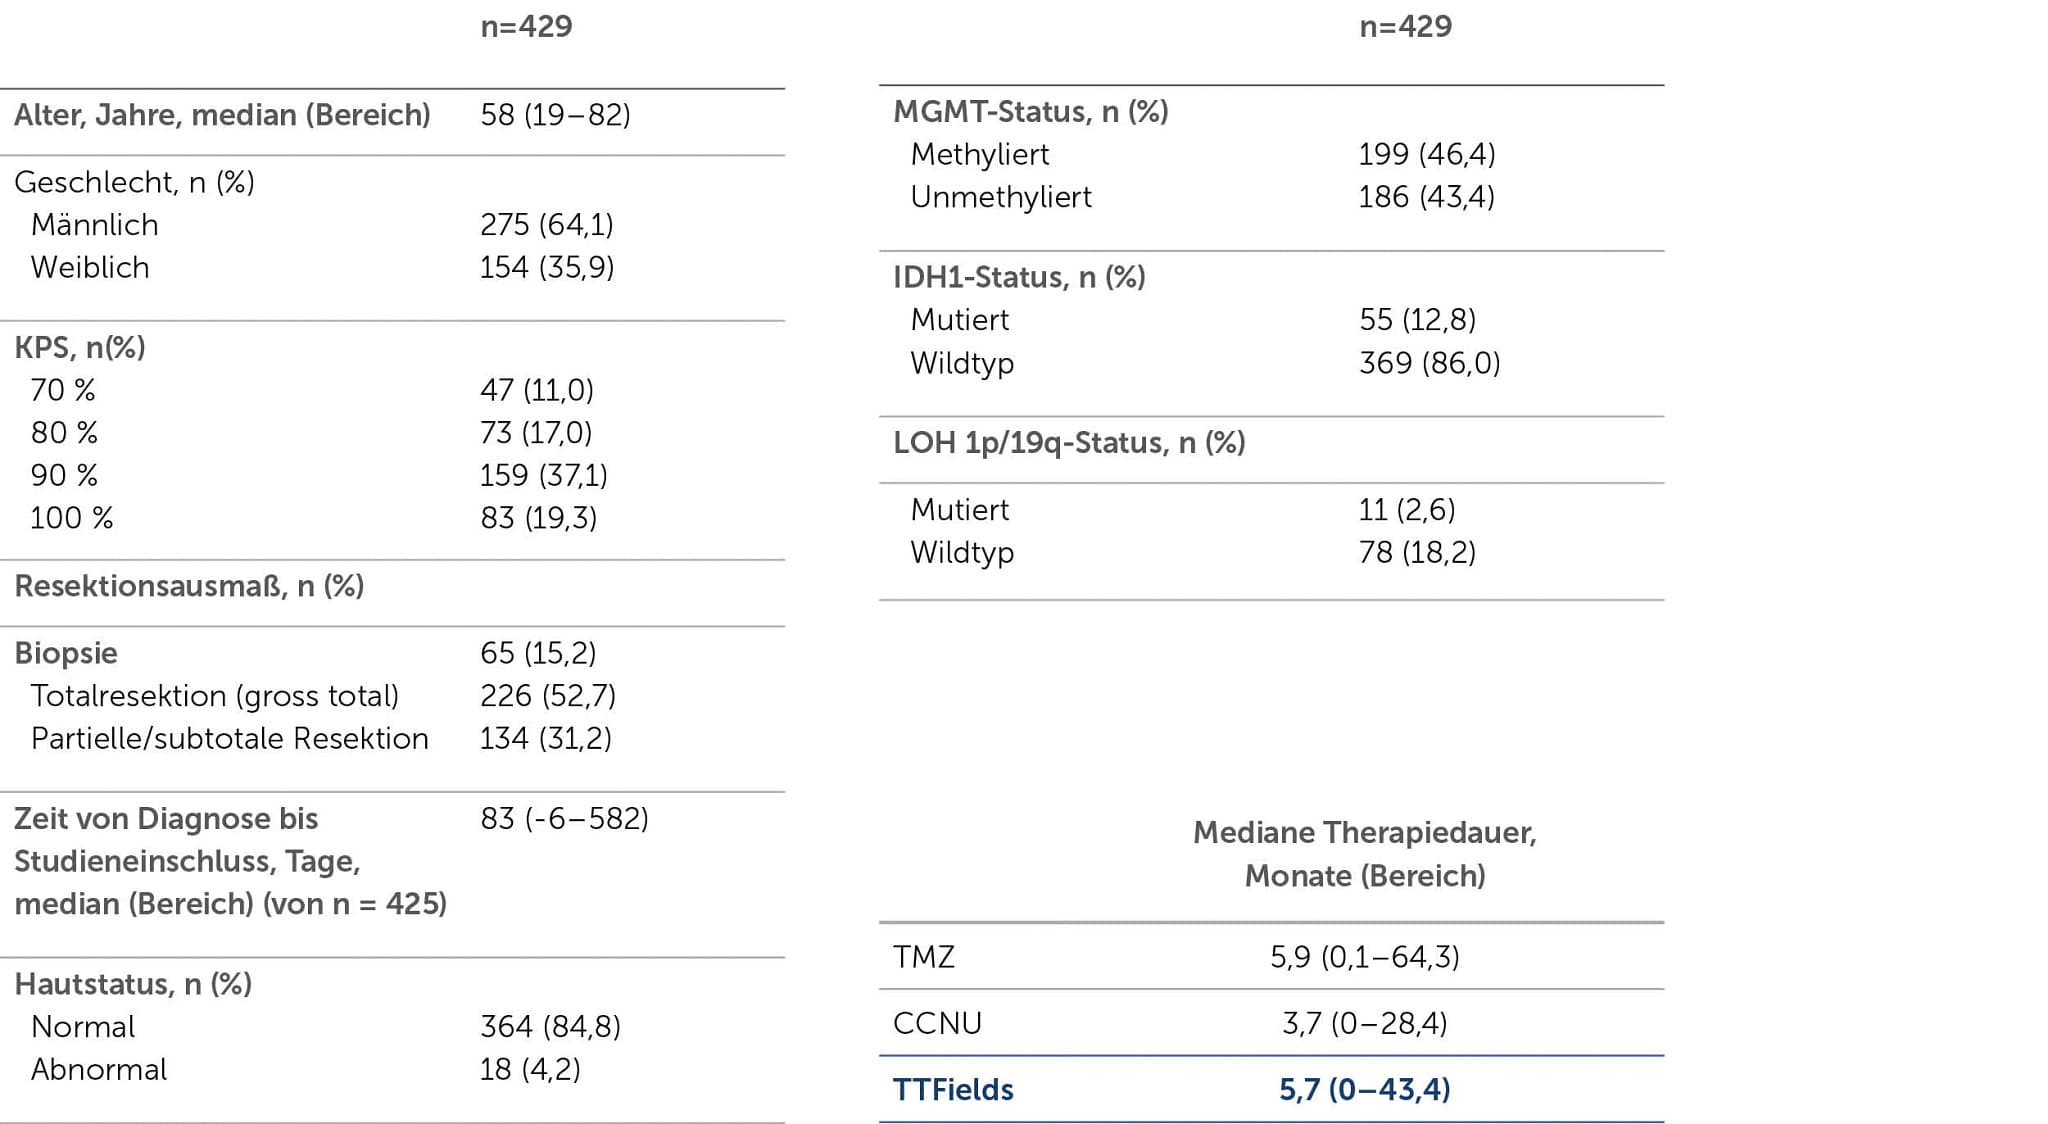
Task: Click the 'Biopsie' row label
Action: coord(66,653)
